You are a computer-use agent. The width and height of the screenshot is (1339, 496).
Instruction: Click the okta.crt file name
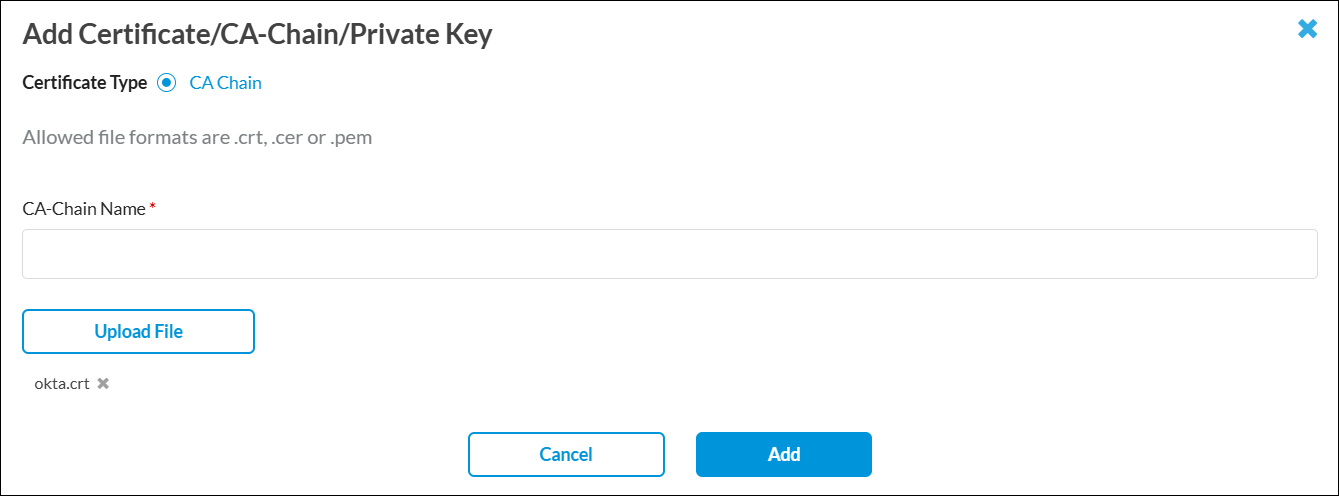click(x=61, y=383)
